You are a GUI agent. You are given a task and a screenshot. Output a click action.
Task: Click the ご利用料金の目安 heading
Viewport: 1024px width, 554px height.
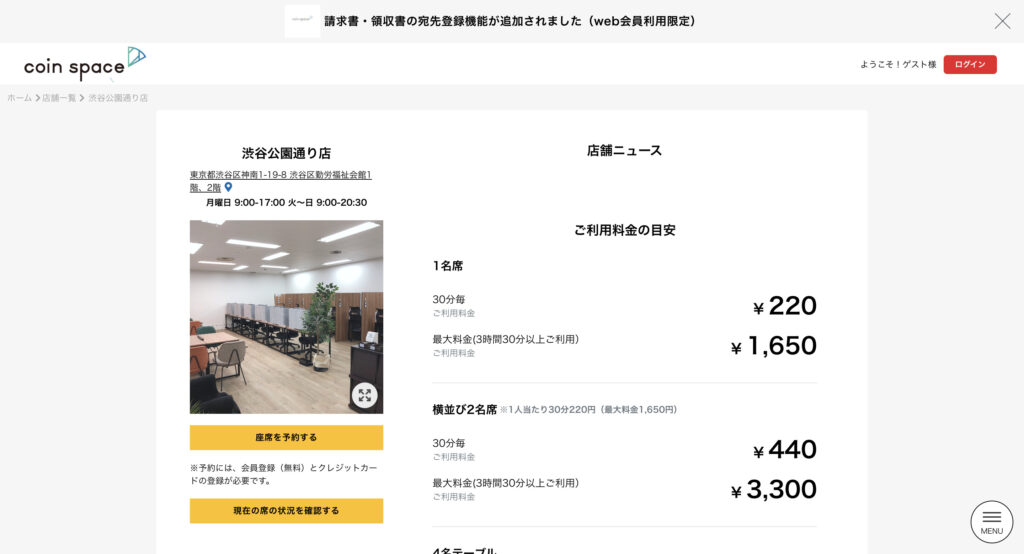[x=624, y=230]
